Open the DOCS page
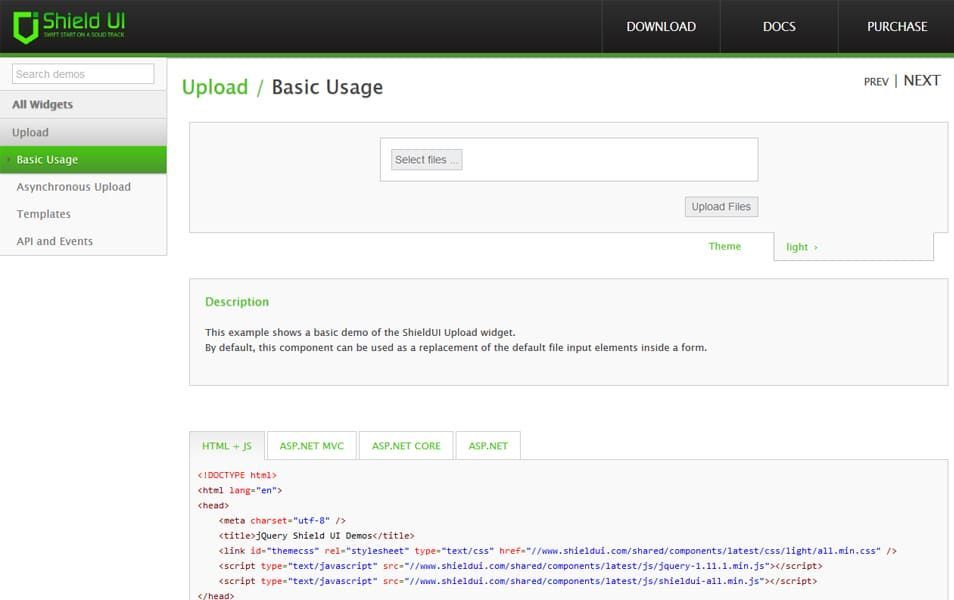The width and height of the screenshot is (954, 600). (x=779, y=27)
